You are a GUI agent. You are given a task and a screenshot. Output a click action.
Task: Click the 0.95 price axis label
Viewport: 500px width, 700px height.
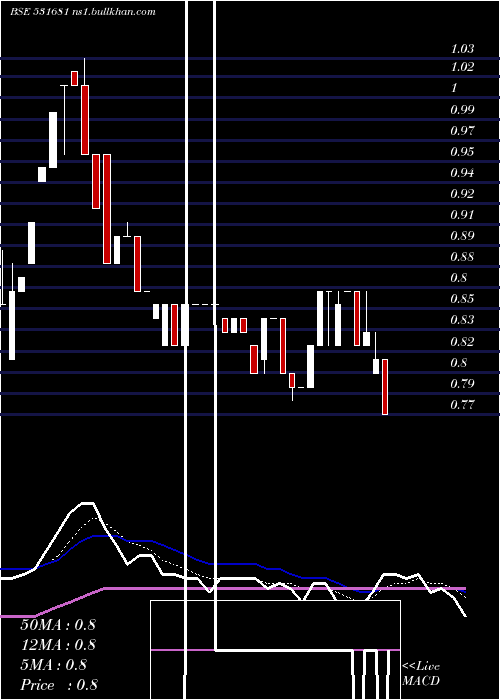[x=462, y=152]
